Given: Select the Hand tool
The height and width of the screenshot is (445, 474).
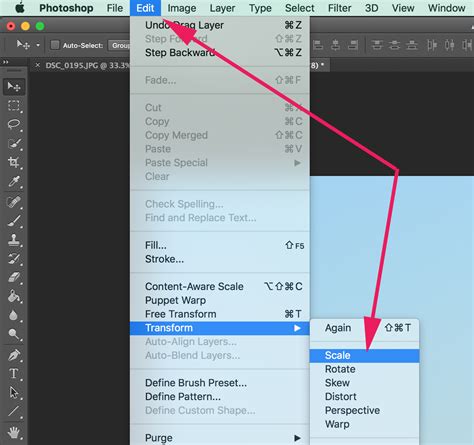Looking at the screenshot, I should (14, 433).
